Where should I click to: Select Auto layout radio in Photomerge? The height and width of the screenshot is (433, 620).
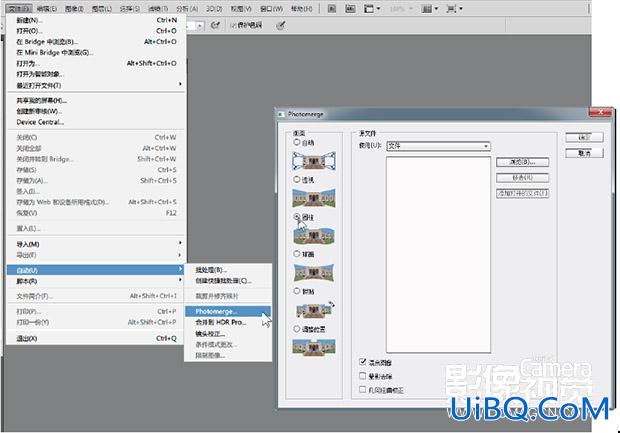click(297, 142)
